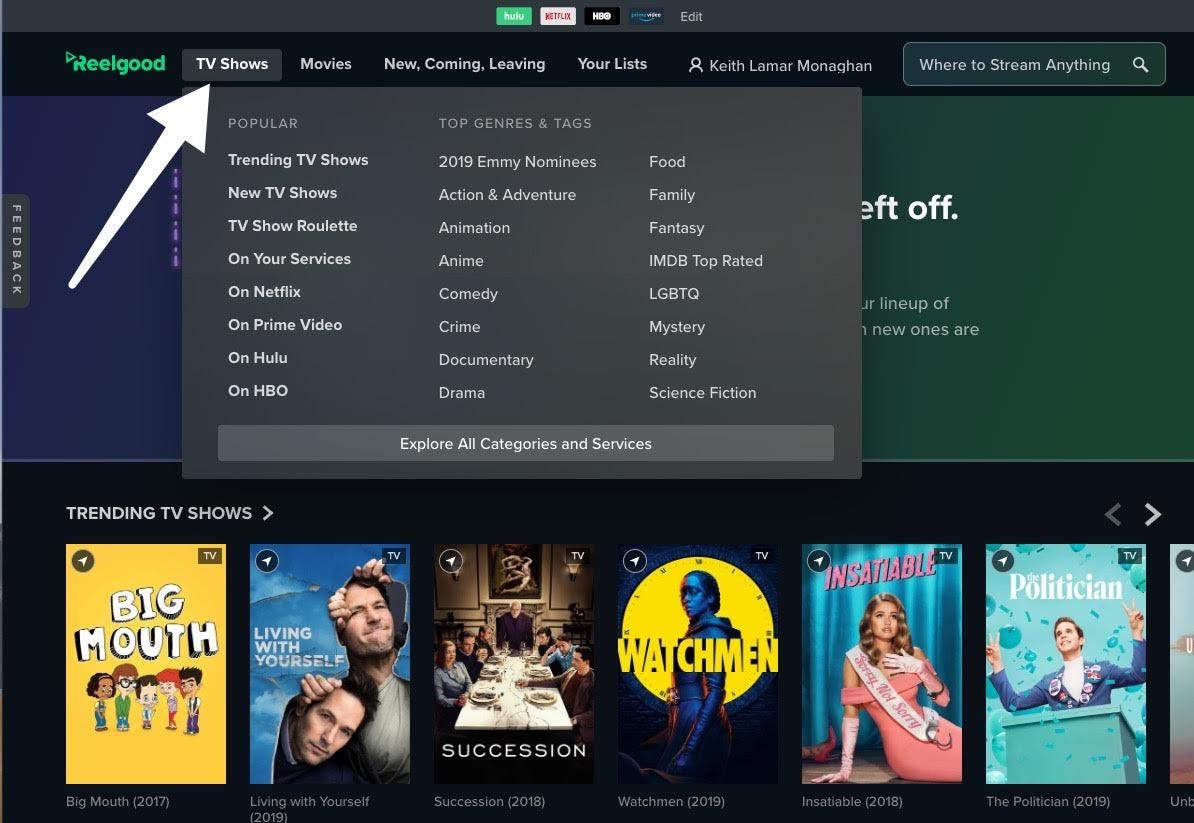Select On Your Services entry
Screen dimensions: 1194x823
[x=289, y=259]
